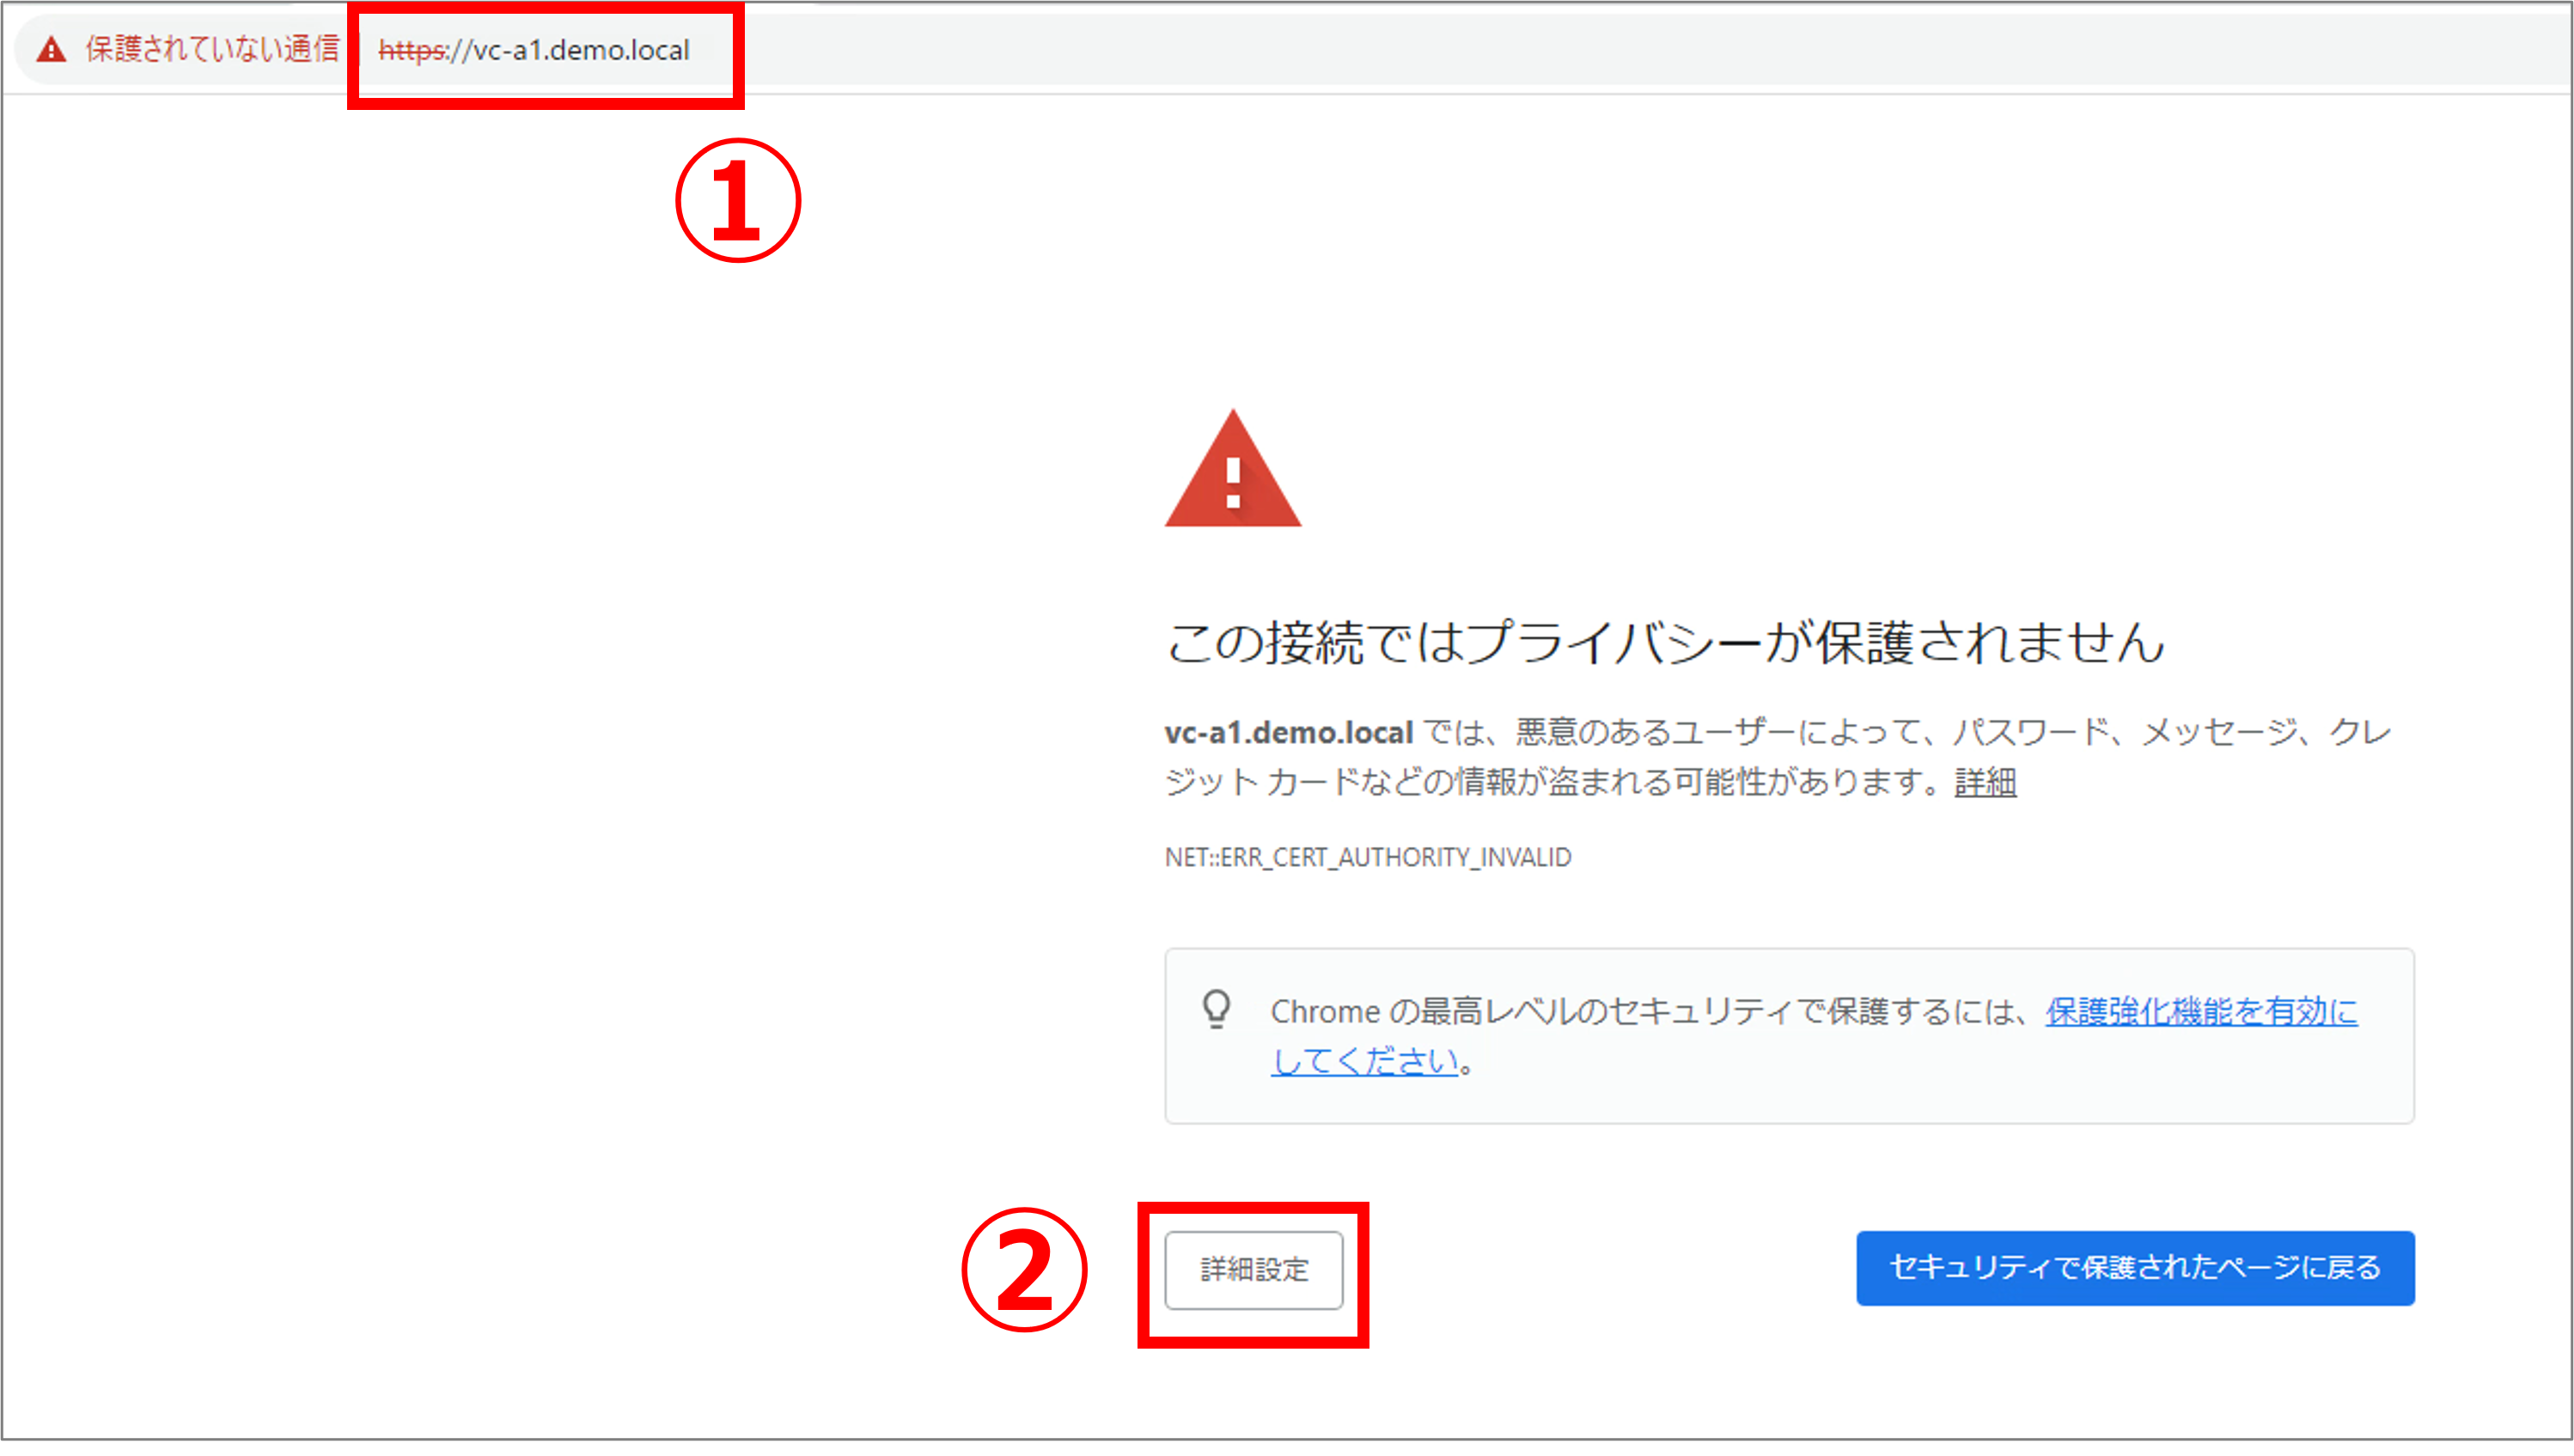The height and width of the screenshot is (1456, 2574).
Task: Click the URL https://vc-a1.demo.local in address bar
Action: click(534, 50)
